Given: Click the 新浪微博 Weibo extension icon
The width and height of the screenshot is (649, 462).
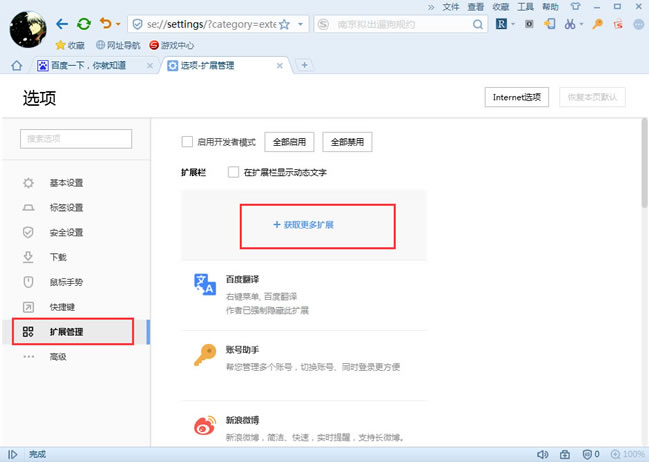Looking at the screenshot, I should (x=205, y=427).
